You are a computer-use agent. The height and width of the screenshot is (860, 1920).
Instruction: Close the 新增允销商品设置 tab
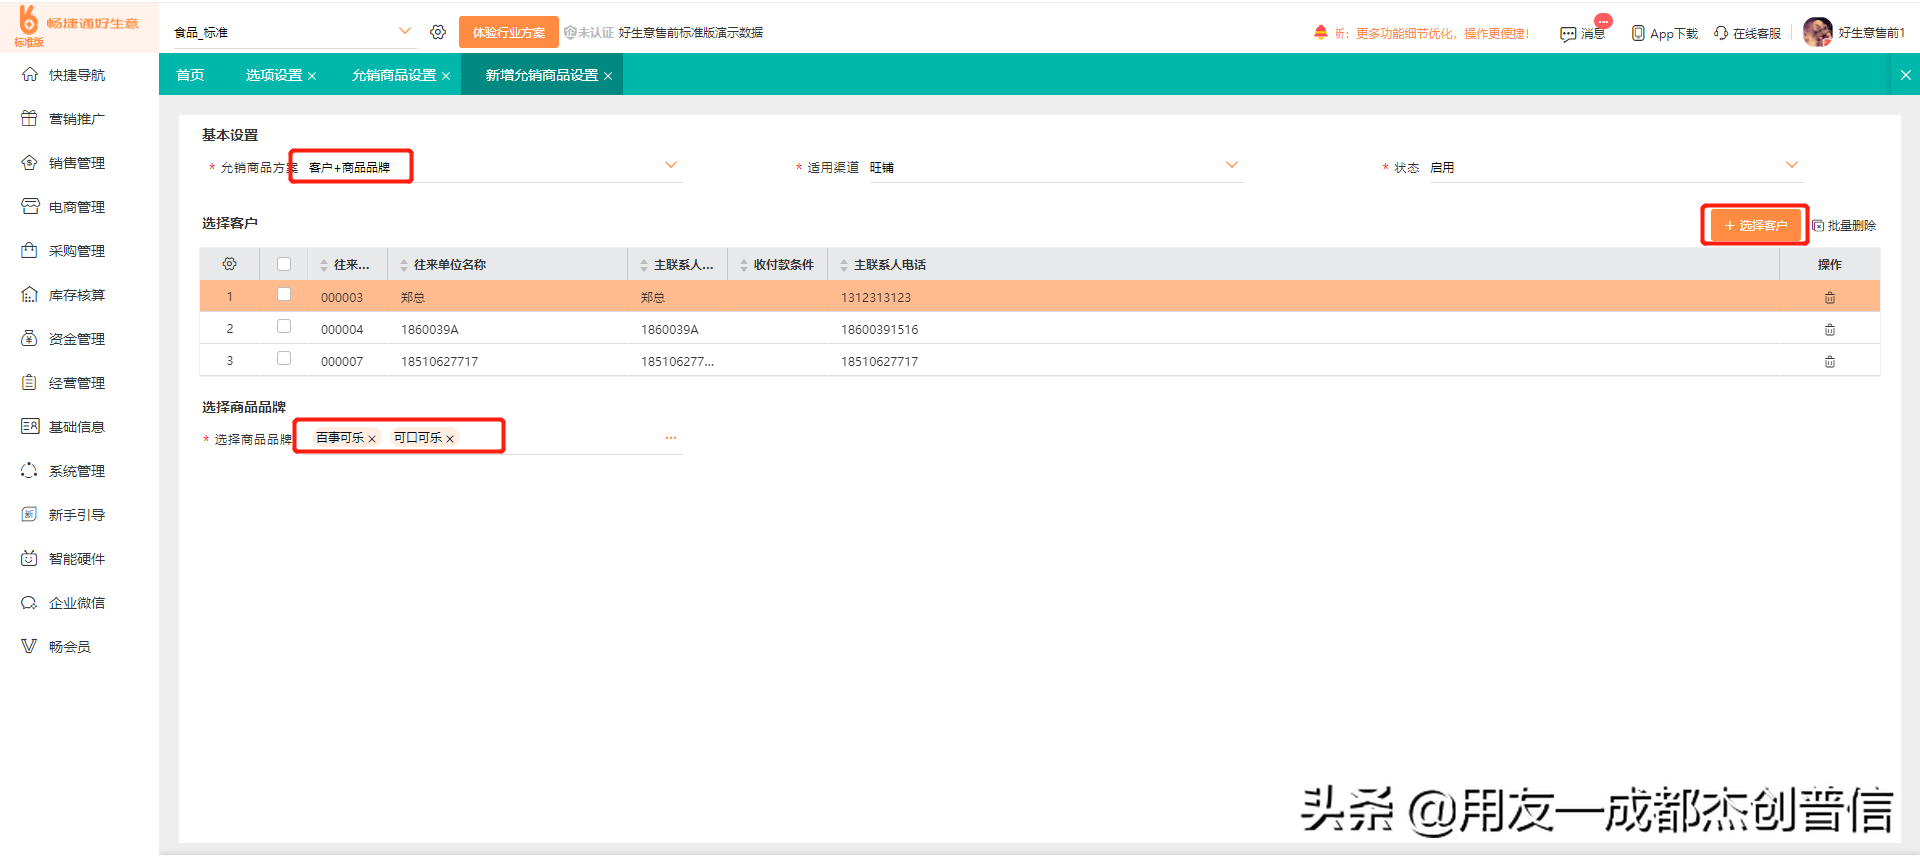[608, 76]
